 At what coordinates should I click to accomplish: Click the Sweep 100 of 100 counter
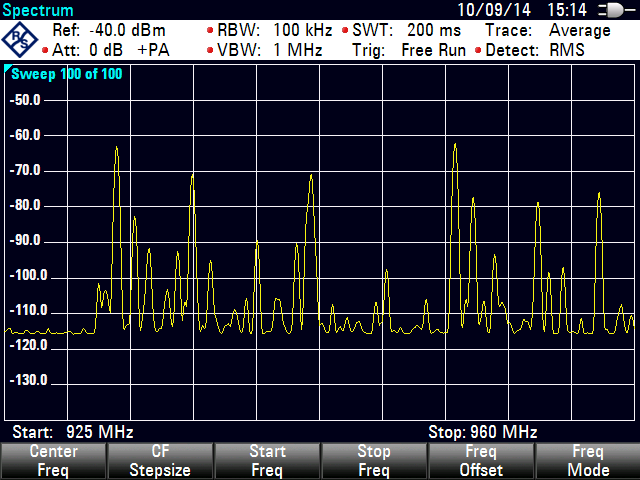(x=67, y=74)
